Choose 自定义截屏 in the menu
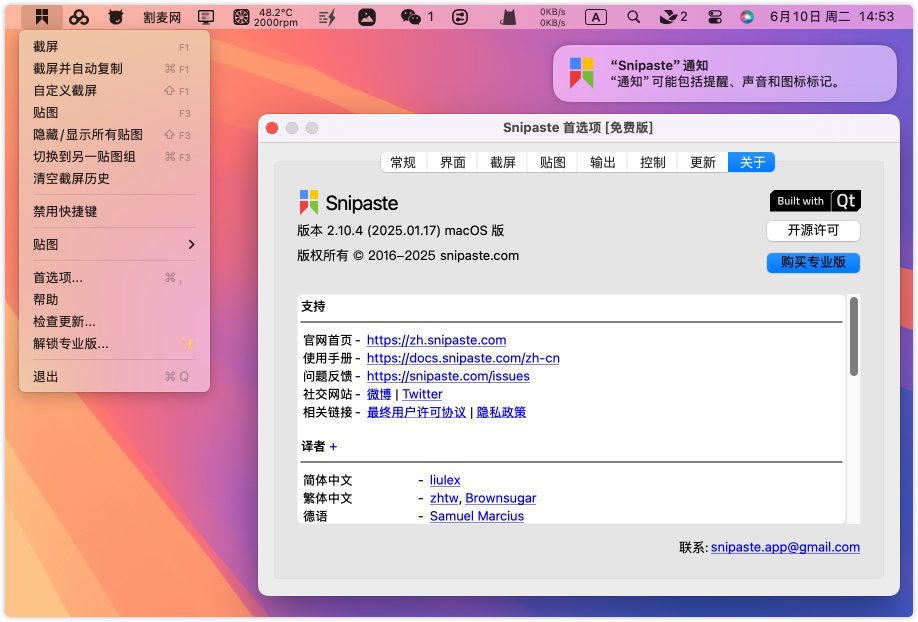 point(114,91)
